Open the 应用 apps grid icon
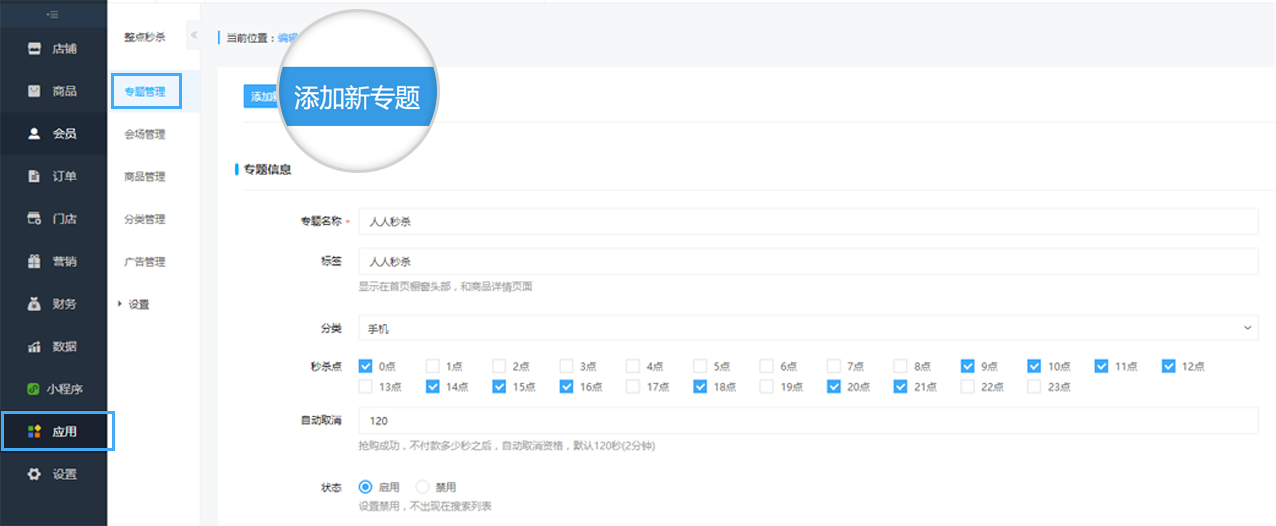Viewport: 1276px width, 526px height. tap(34, 431)
